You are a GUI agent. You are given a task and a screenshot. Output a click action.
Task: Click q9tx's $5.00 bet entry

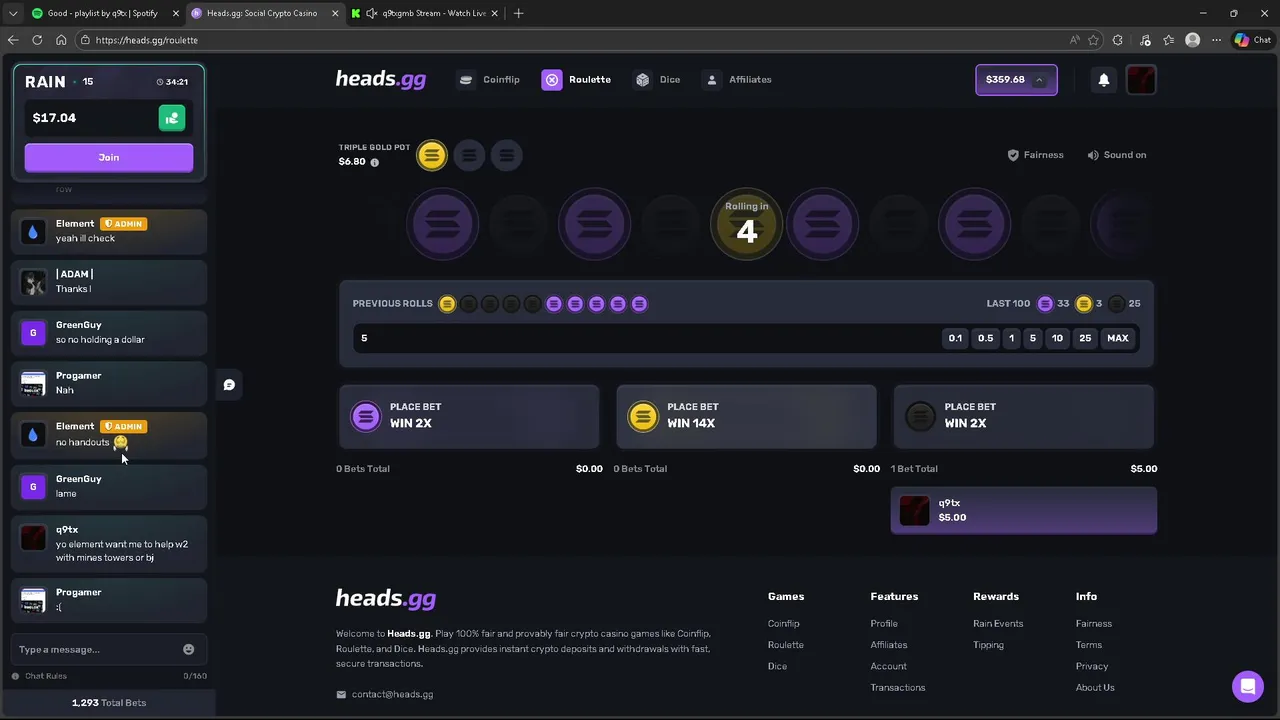[1024, 510]
